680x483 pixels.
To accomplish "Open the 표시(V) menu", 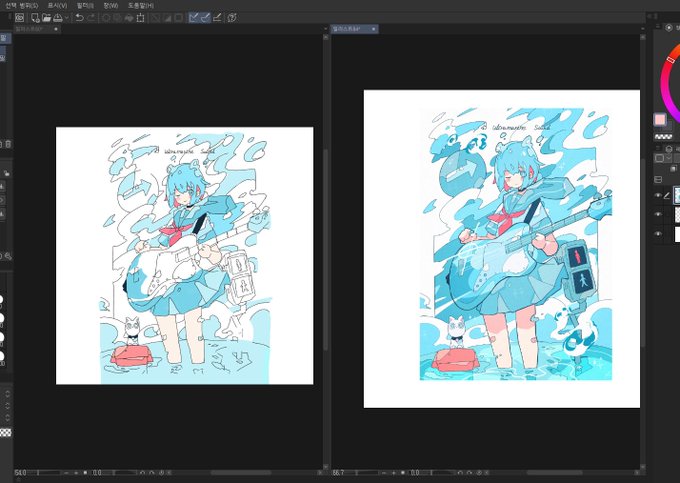I will pyautogui.click(x=57, y=6).
